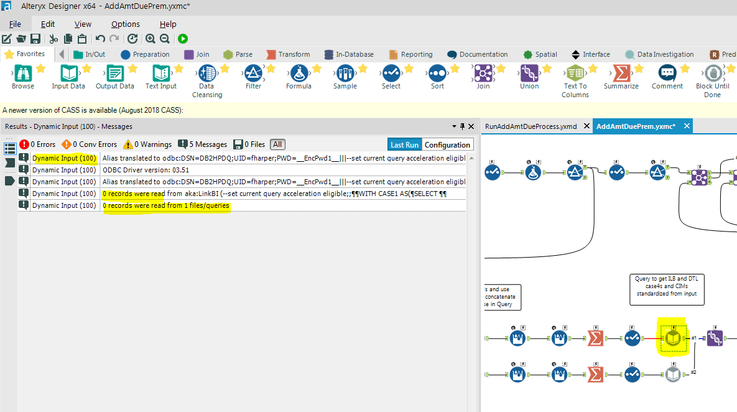The image size is (737, 412).
Task: Select the Input Data tool
Action: pyautogui.click(x=69, y=77)
